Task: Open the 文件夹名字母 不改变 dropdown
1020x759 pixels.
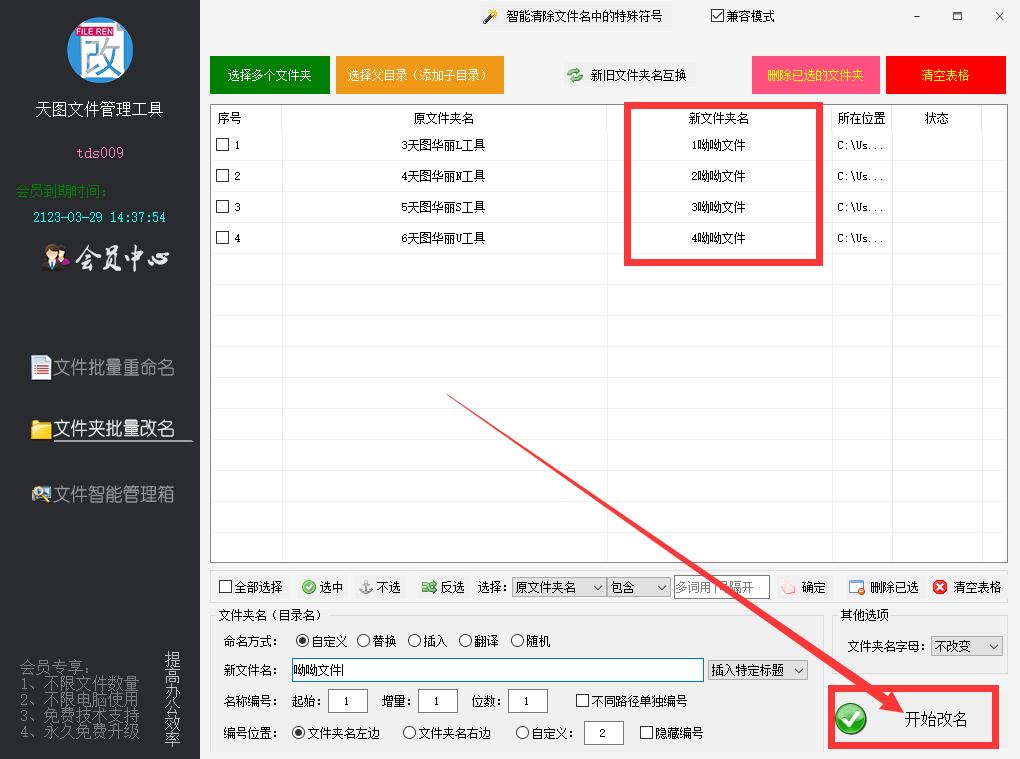Action: point(966,646)
